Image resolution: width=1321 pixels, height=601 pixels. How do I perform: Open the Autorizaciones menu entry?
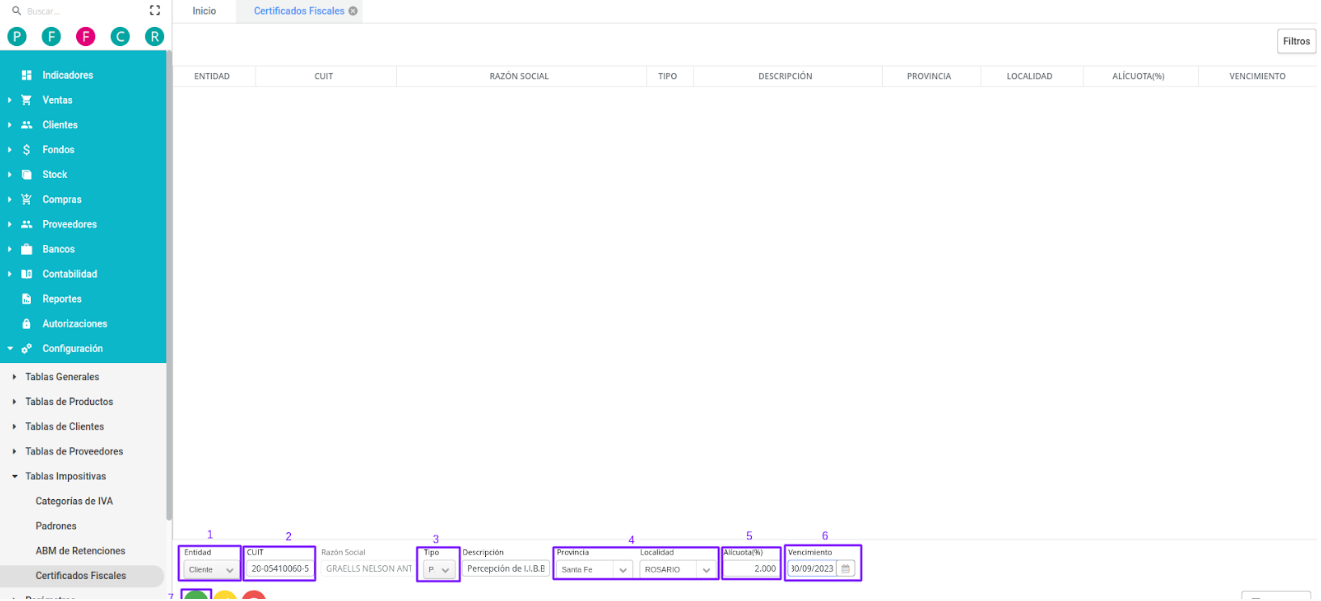(x=74, y=324)
